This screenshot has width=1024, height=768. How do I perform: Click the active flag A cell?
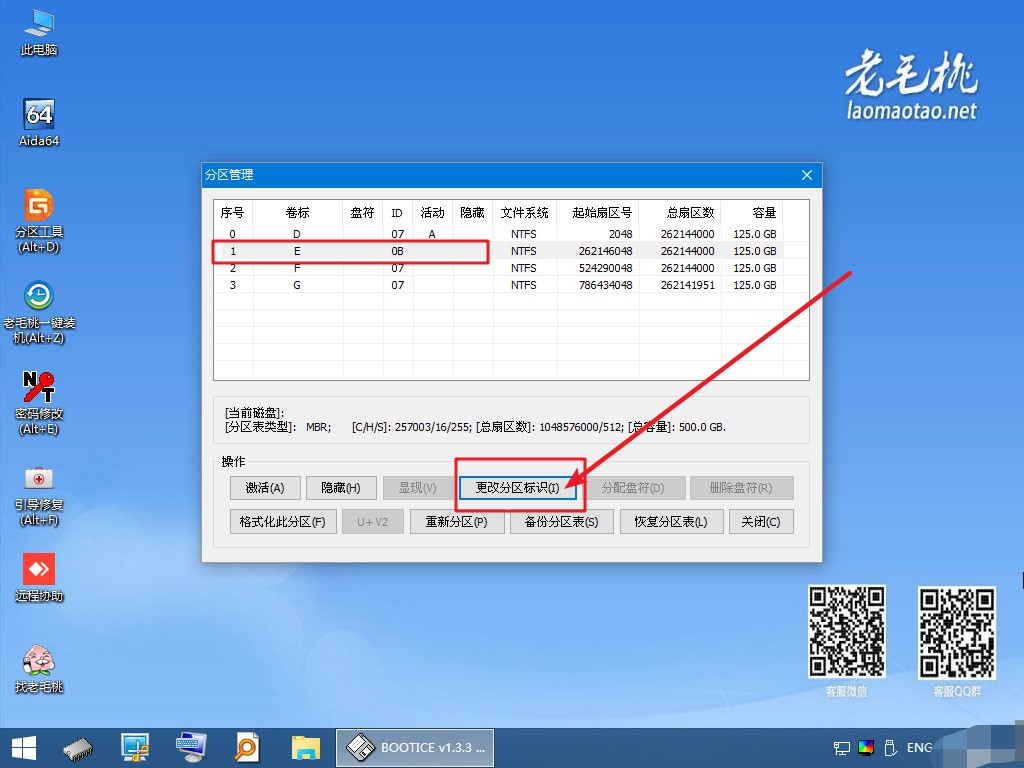[432, 234]
